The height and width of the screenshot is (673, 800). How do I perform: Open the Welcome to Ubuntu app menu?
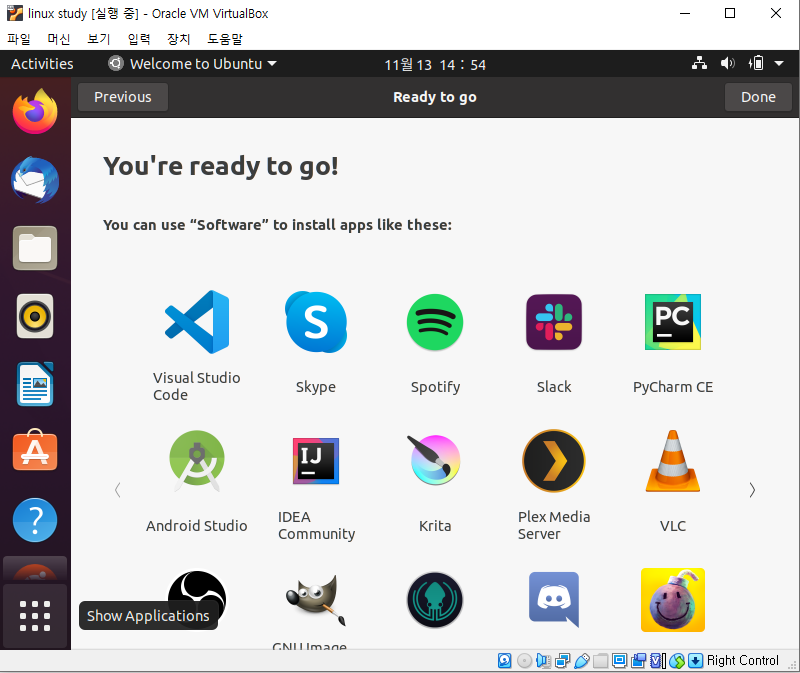[x=192, y=64]
